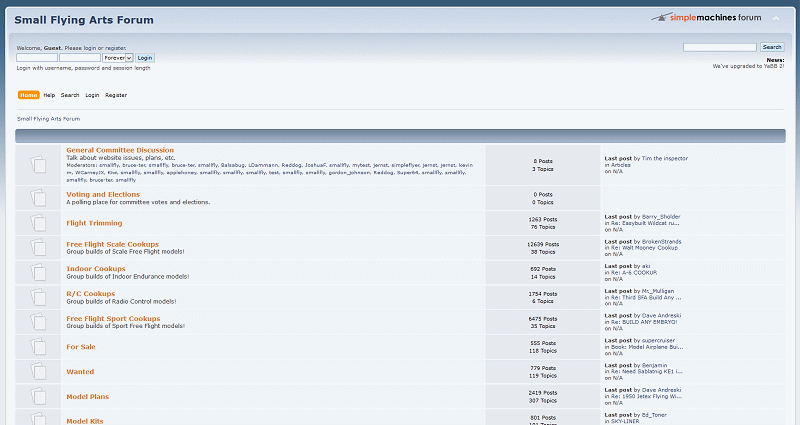Open the Flight Trimming board

tap(94, 223)
